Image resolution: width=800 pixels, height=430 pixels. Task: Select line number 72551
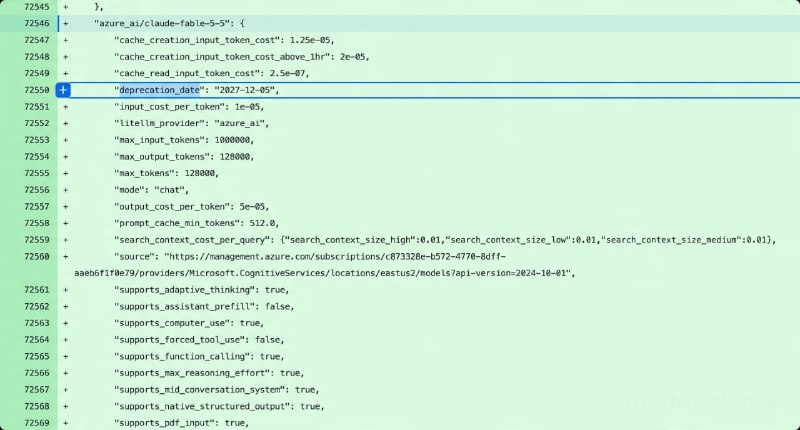click(x=37, y=107)
